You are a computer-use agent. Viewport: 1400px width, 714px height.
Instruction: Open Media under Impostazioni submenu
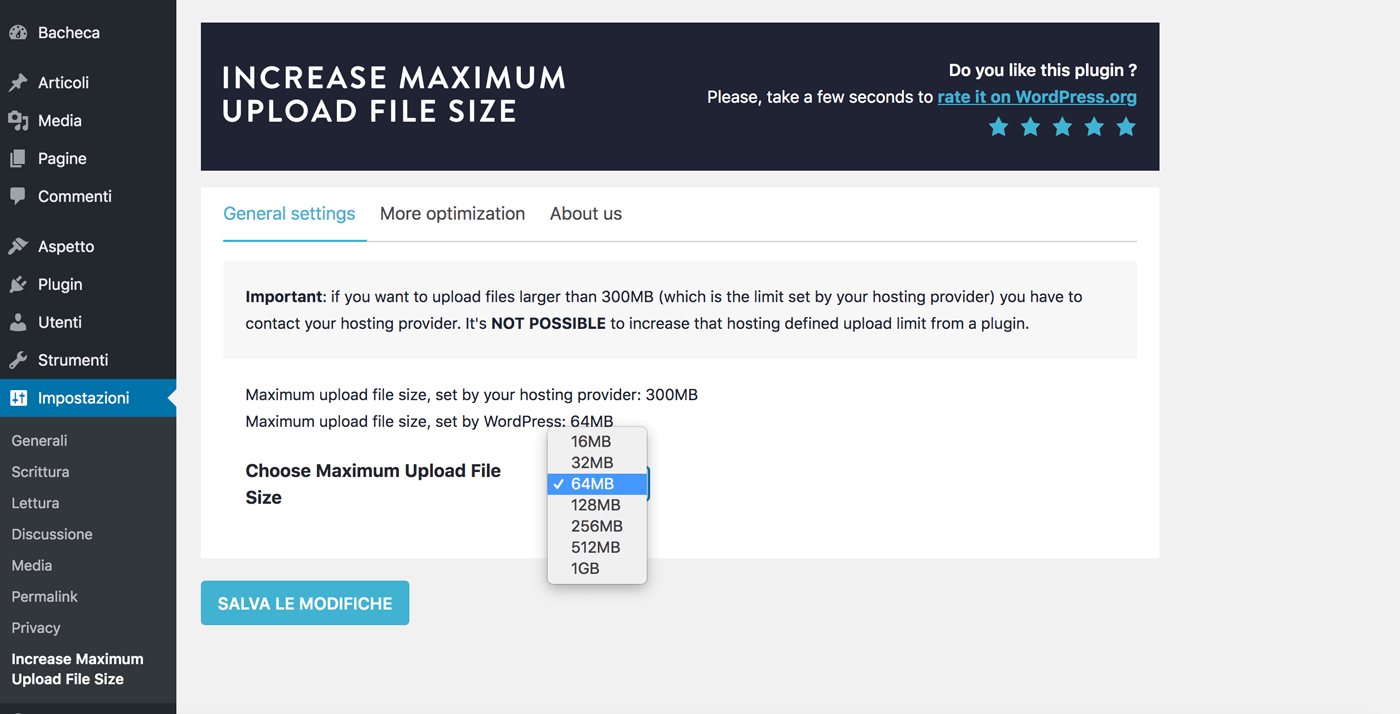[32, 566]
